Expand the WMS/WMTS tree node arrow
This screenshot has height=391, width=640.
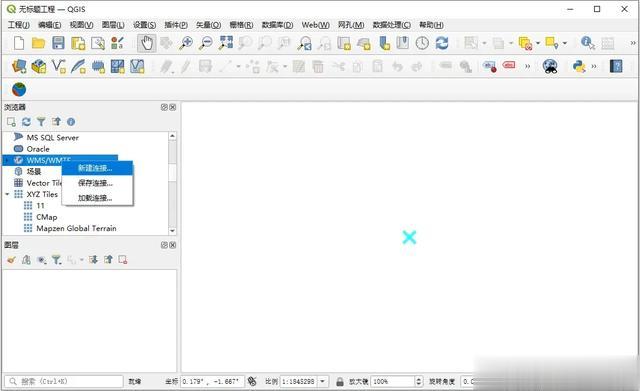tap(7, 160)
